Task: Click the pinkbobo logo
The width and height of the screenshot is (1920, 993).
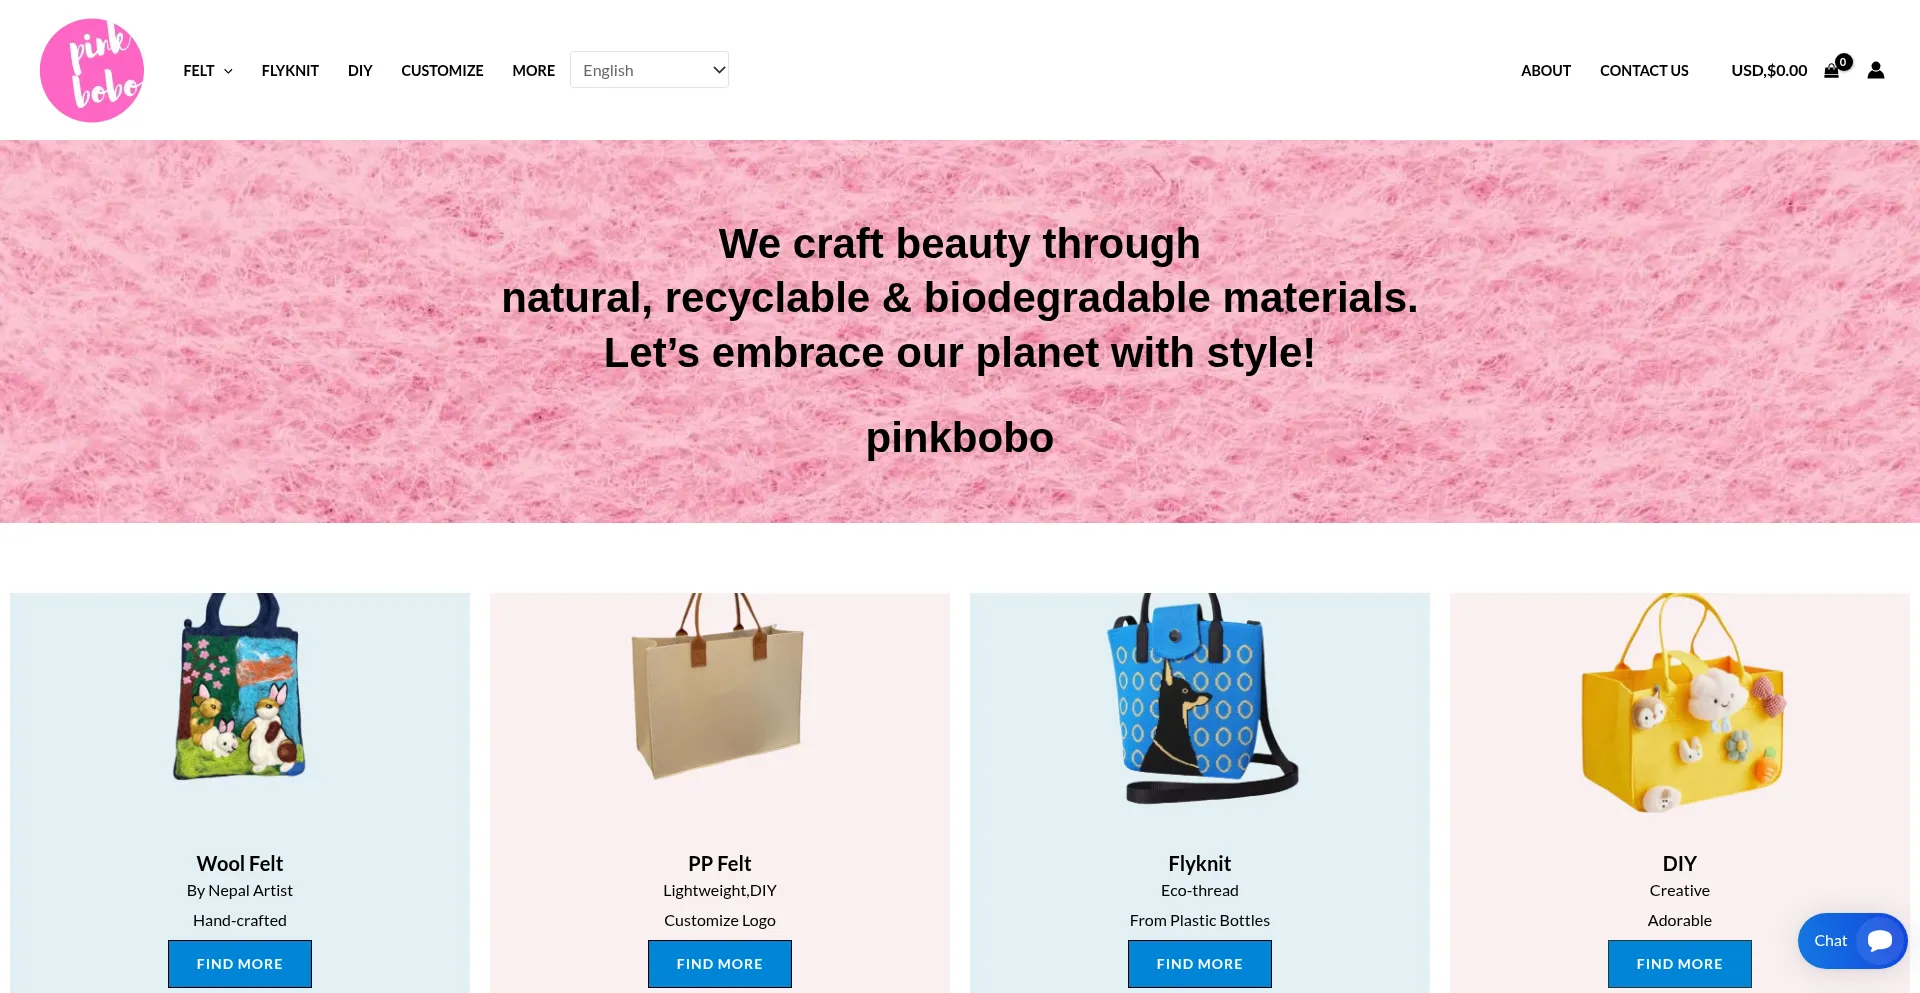Action: point(92,70)
